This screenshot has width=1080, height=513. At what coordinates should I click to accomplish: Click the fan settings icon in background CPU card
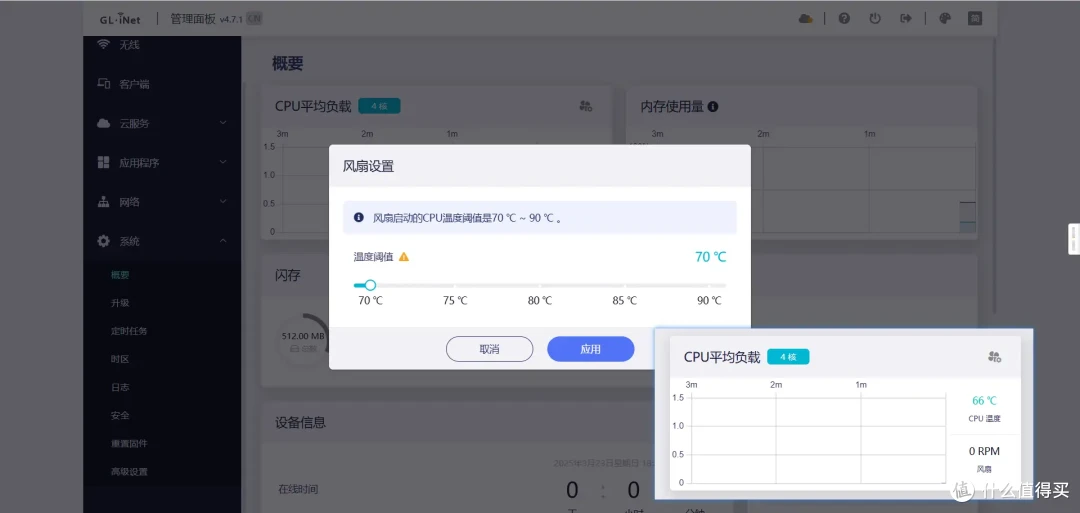coord(586,106)
